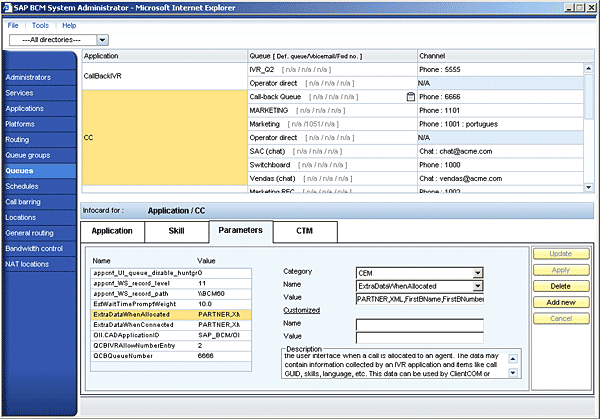Open the Help menu
This screenshot has height=419, width=600.
click(67, 24)
